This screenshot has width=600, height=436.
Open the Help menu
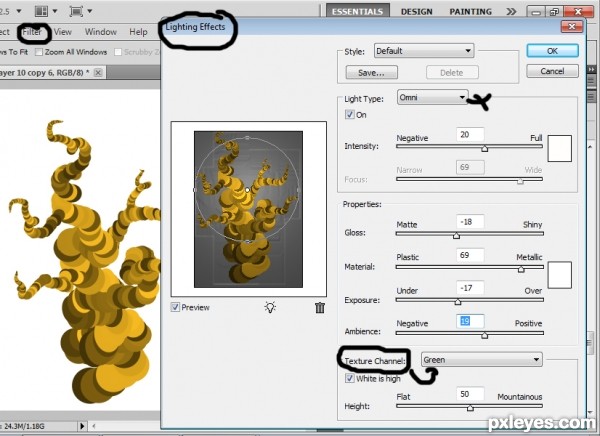coord(138,32)
